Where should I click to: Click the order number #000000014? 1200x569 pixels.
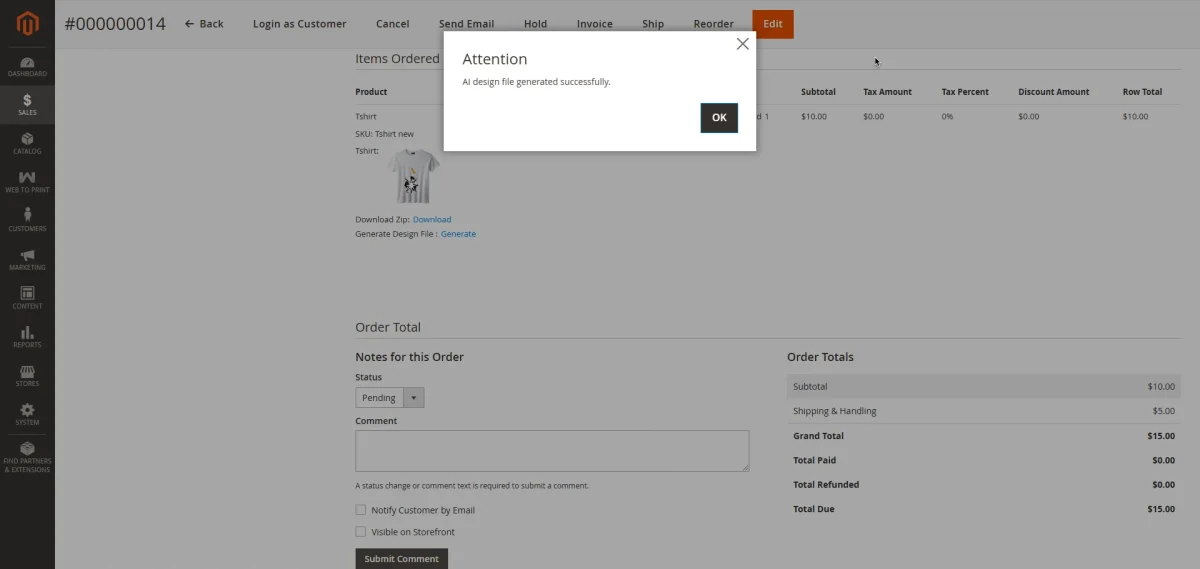coord(115,24)
